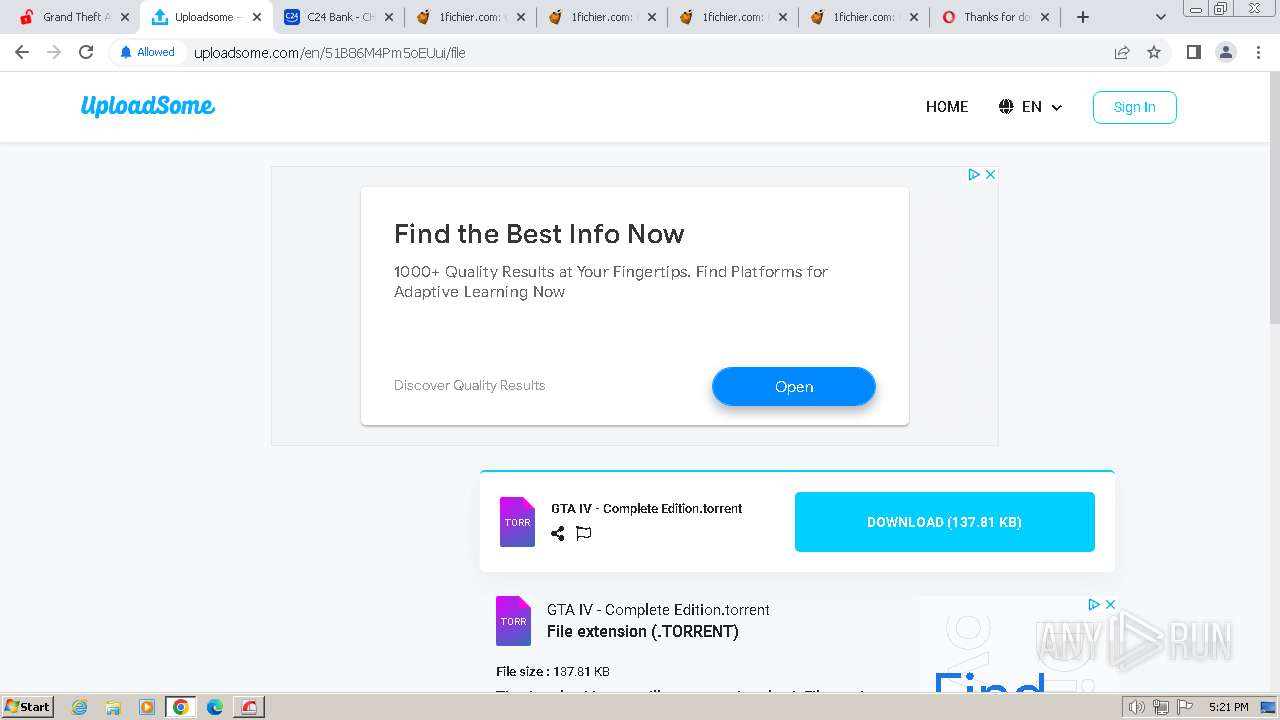
Task: Open the browser side panel icon
Action: point(1193,52)
